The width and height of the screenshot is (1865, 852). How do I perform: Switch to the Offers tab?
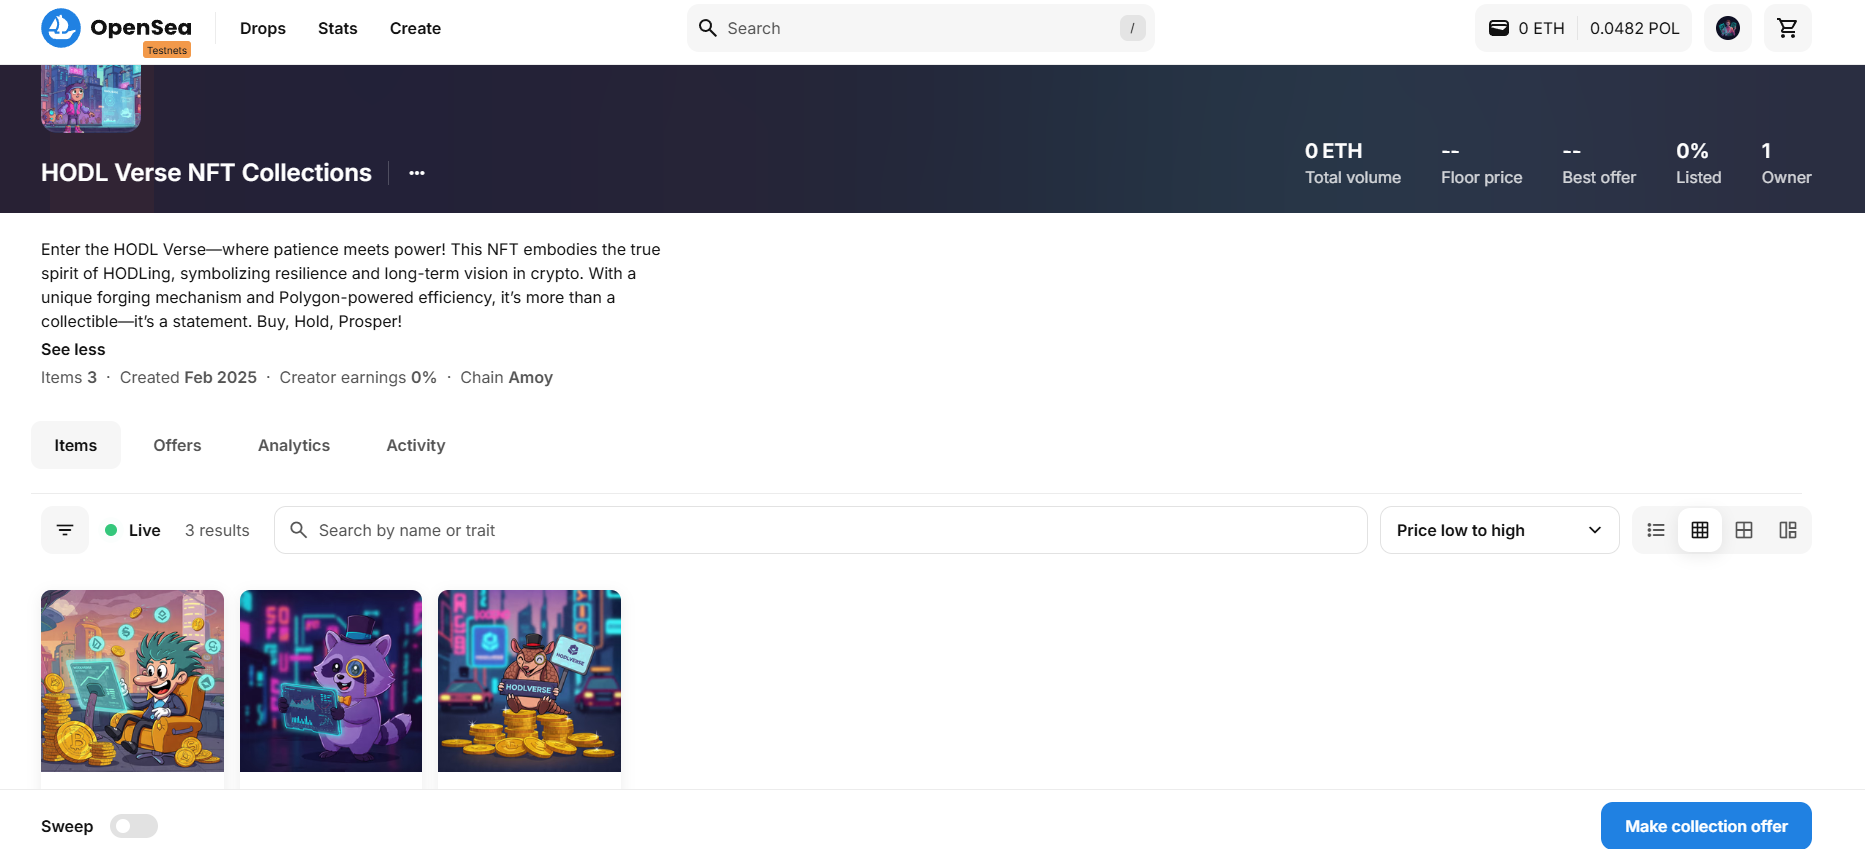point(177,445)
